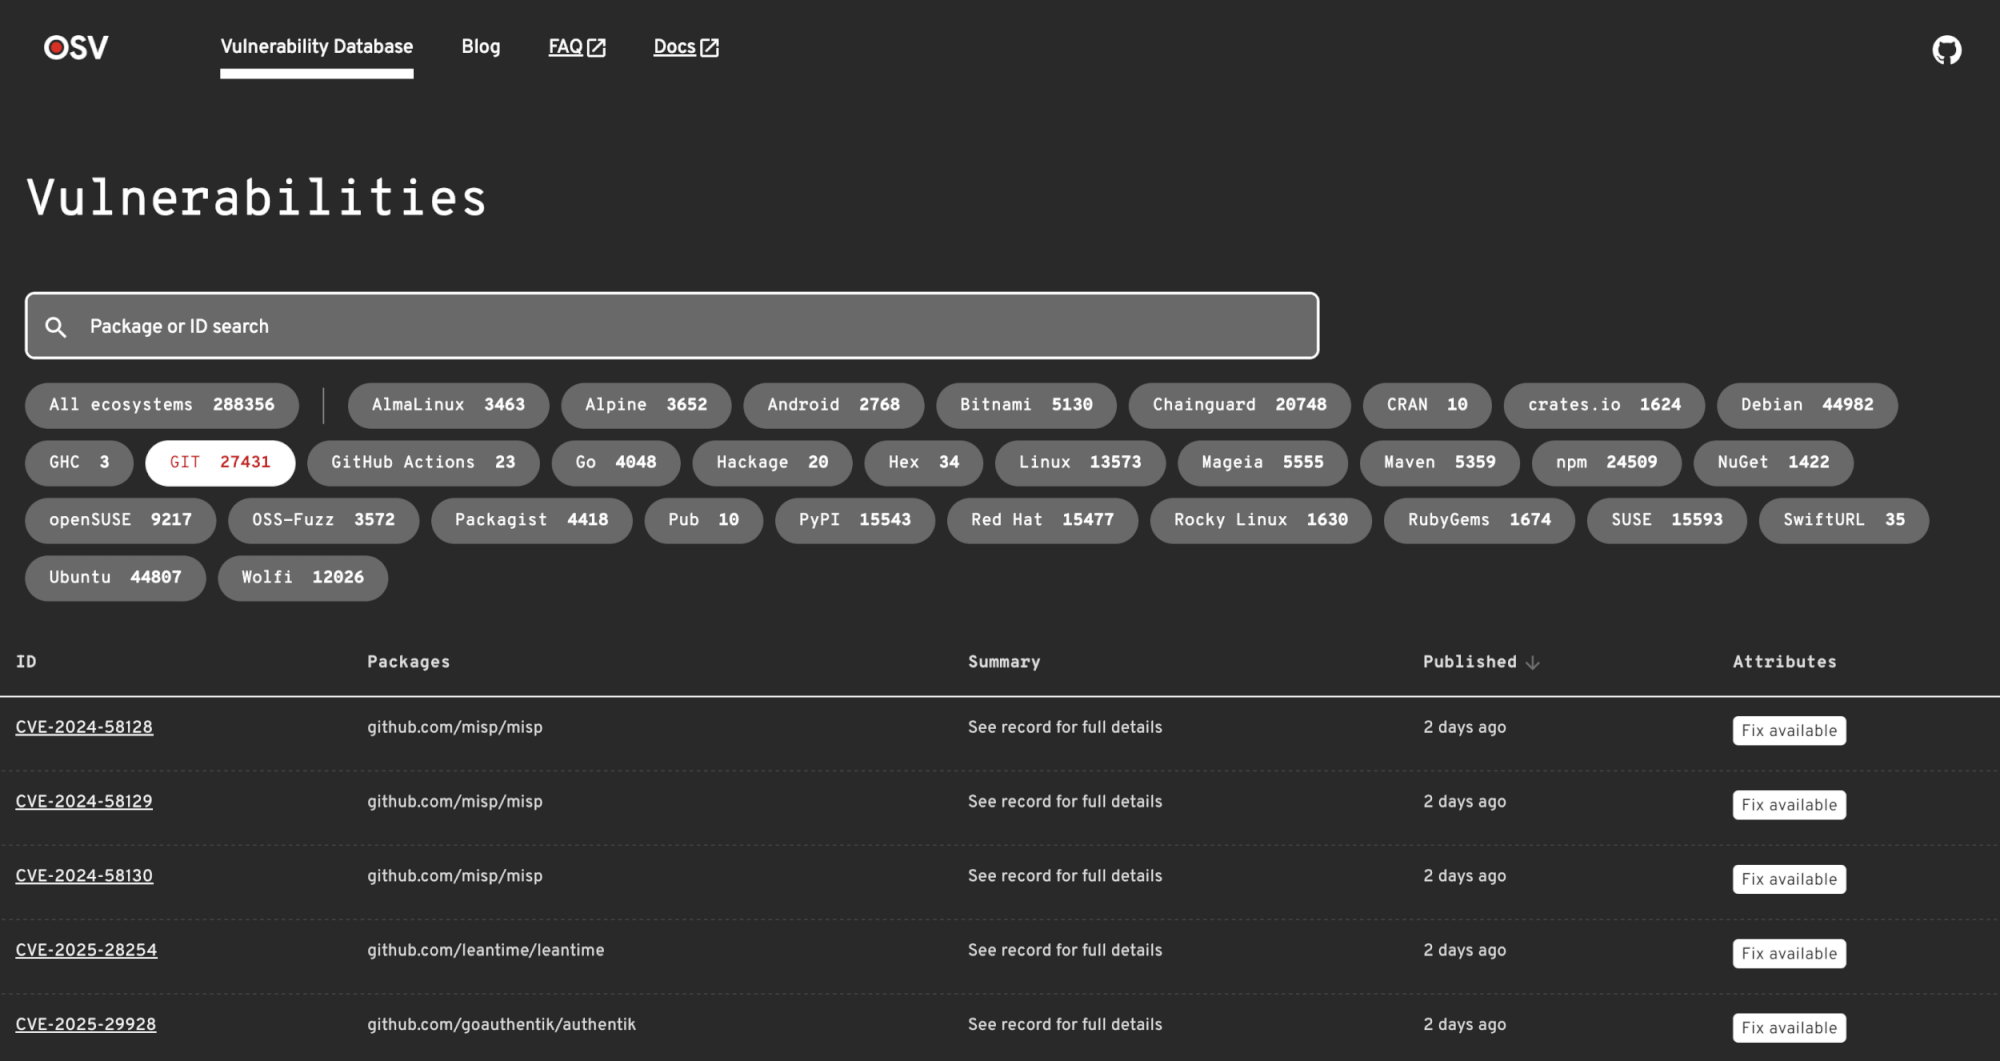
Task: Open the GitHub repository icon
Action: click(1946, 49)
